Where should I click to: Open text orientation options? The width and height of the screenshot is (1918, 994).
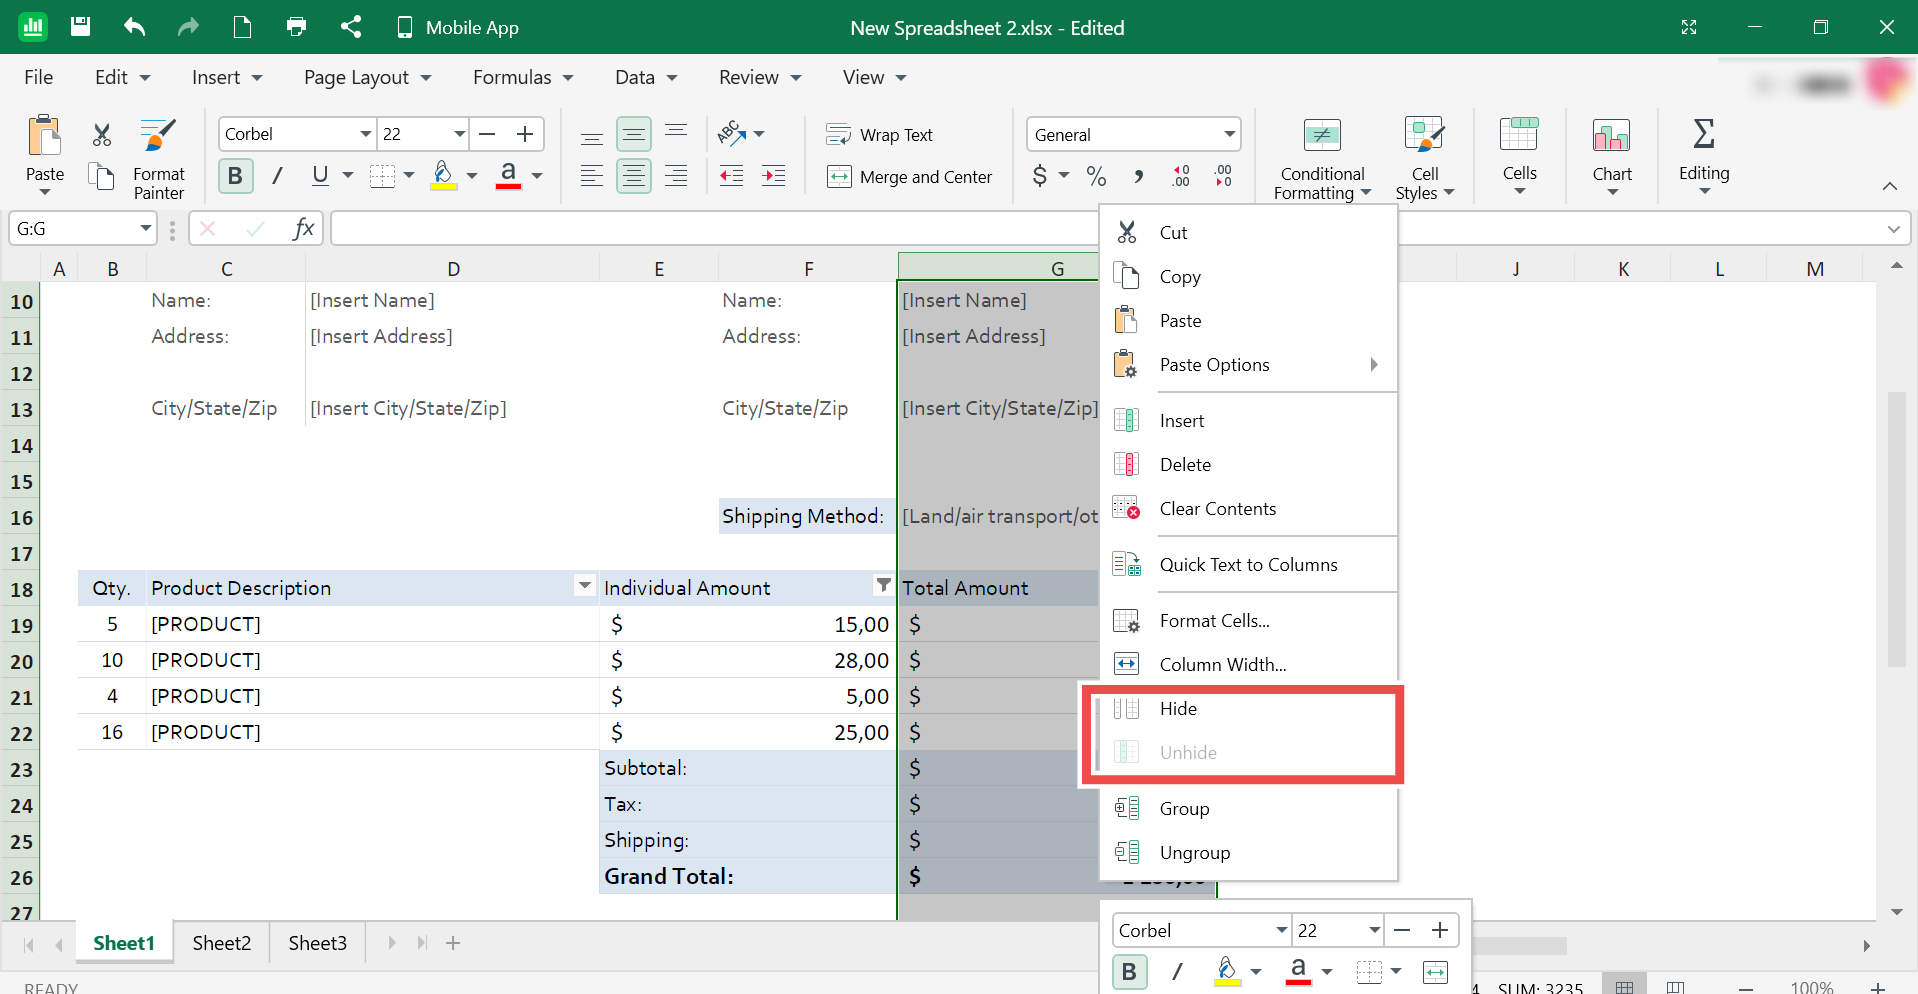(x=740, y=134)
